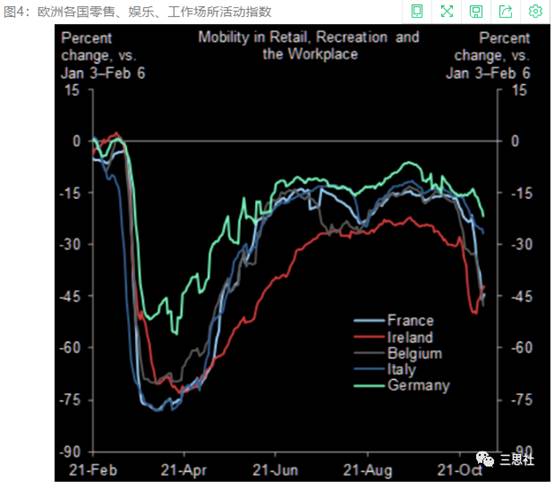Image resolution: width=554 pixels, height=488 pixels.
Task: Click the red Ireland legend line swatch
Action: click(x=369, y=337)
